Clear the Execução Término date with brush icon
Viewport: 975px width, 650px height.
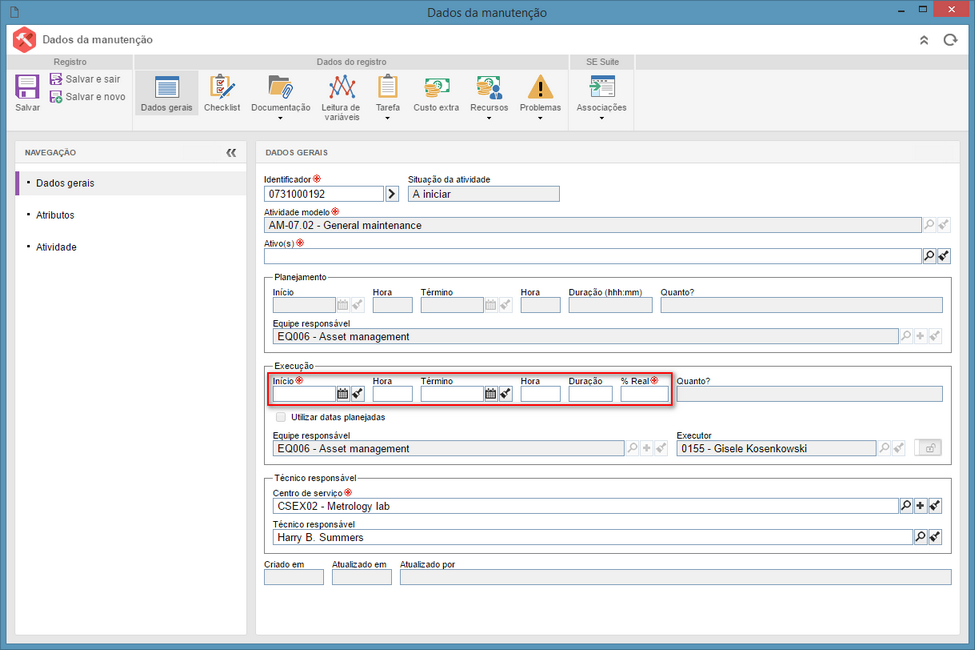tap(506, 394)
